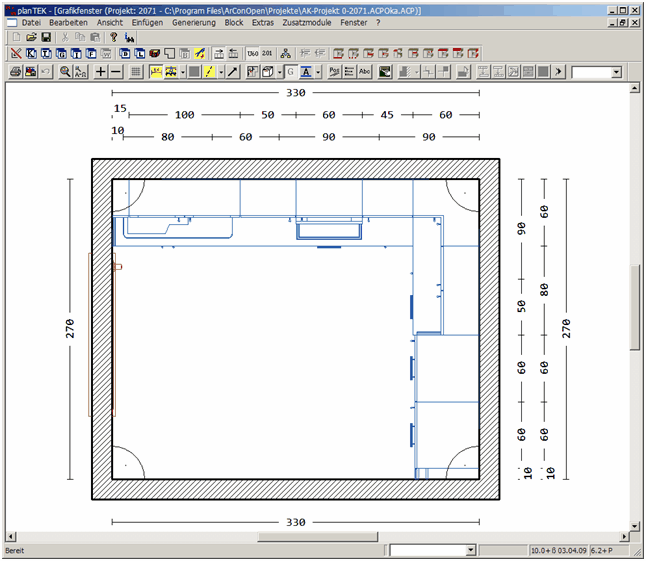The height and width of the screenshot is (561, 646).
Task: Open help with the question mark icon
Action: (x=113, y=37)
